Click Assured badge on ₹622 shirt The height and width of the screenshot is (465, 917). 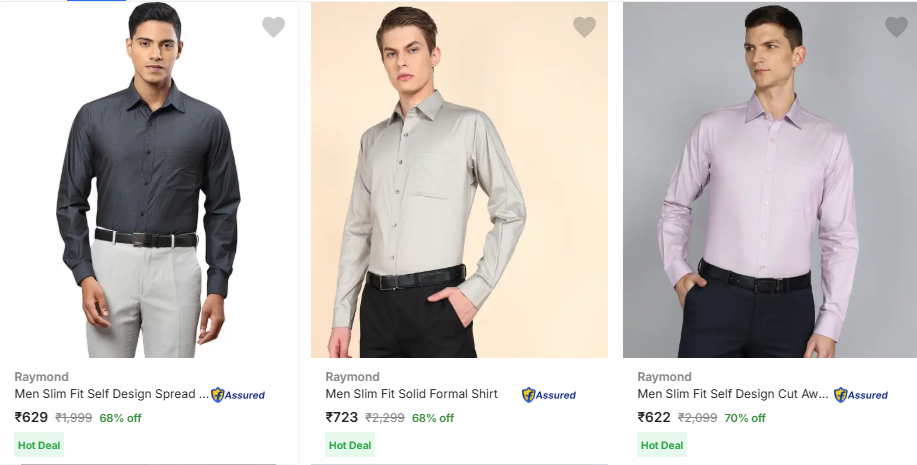point(861,395)
